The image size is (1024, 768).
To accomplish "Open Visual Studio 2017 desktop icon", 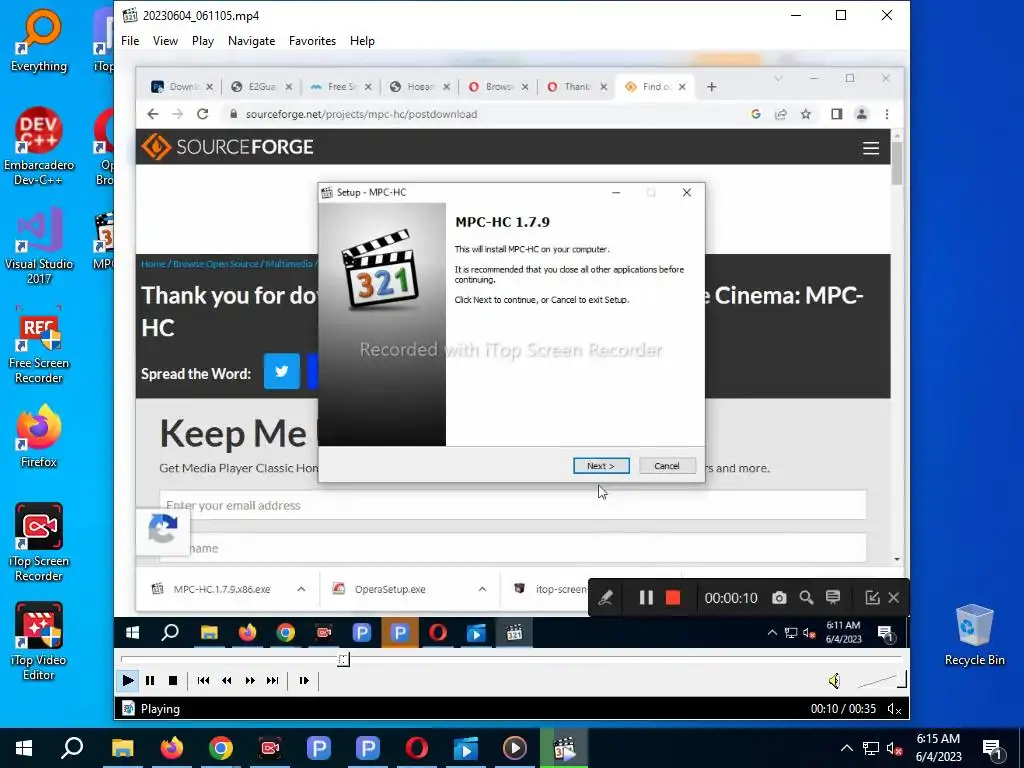I will [x=39, y=246].
